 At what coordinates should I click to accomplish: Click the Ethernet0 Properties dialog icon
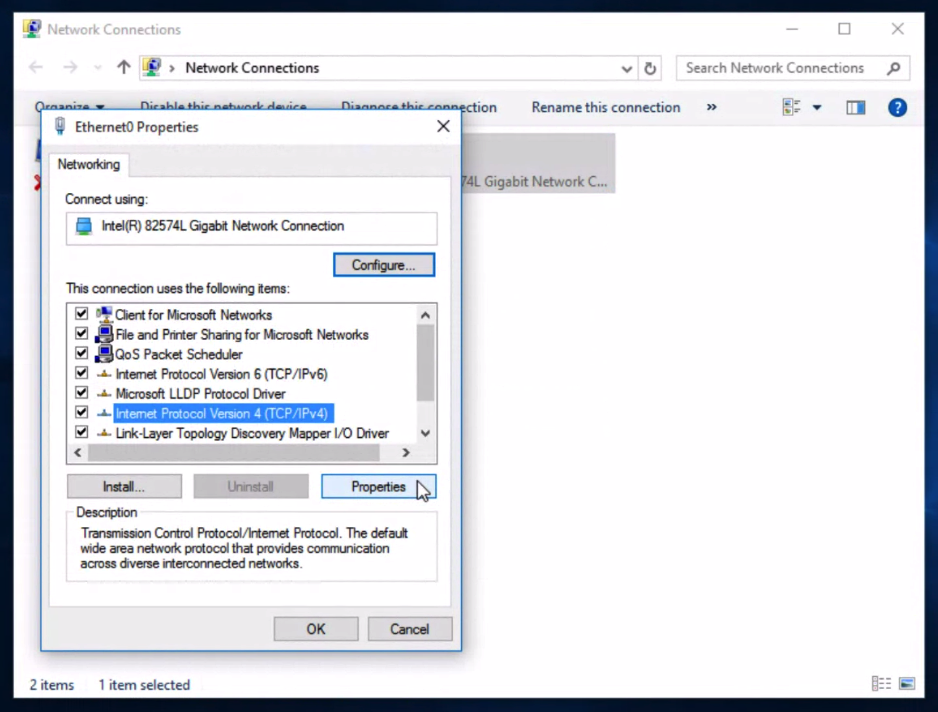(60, 126)
